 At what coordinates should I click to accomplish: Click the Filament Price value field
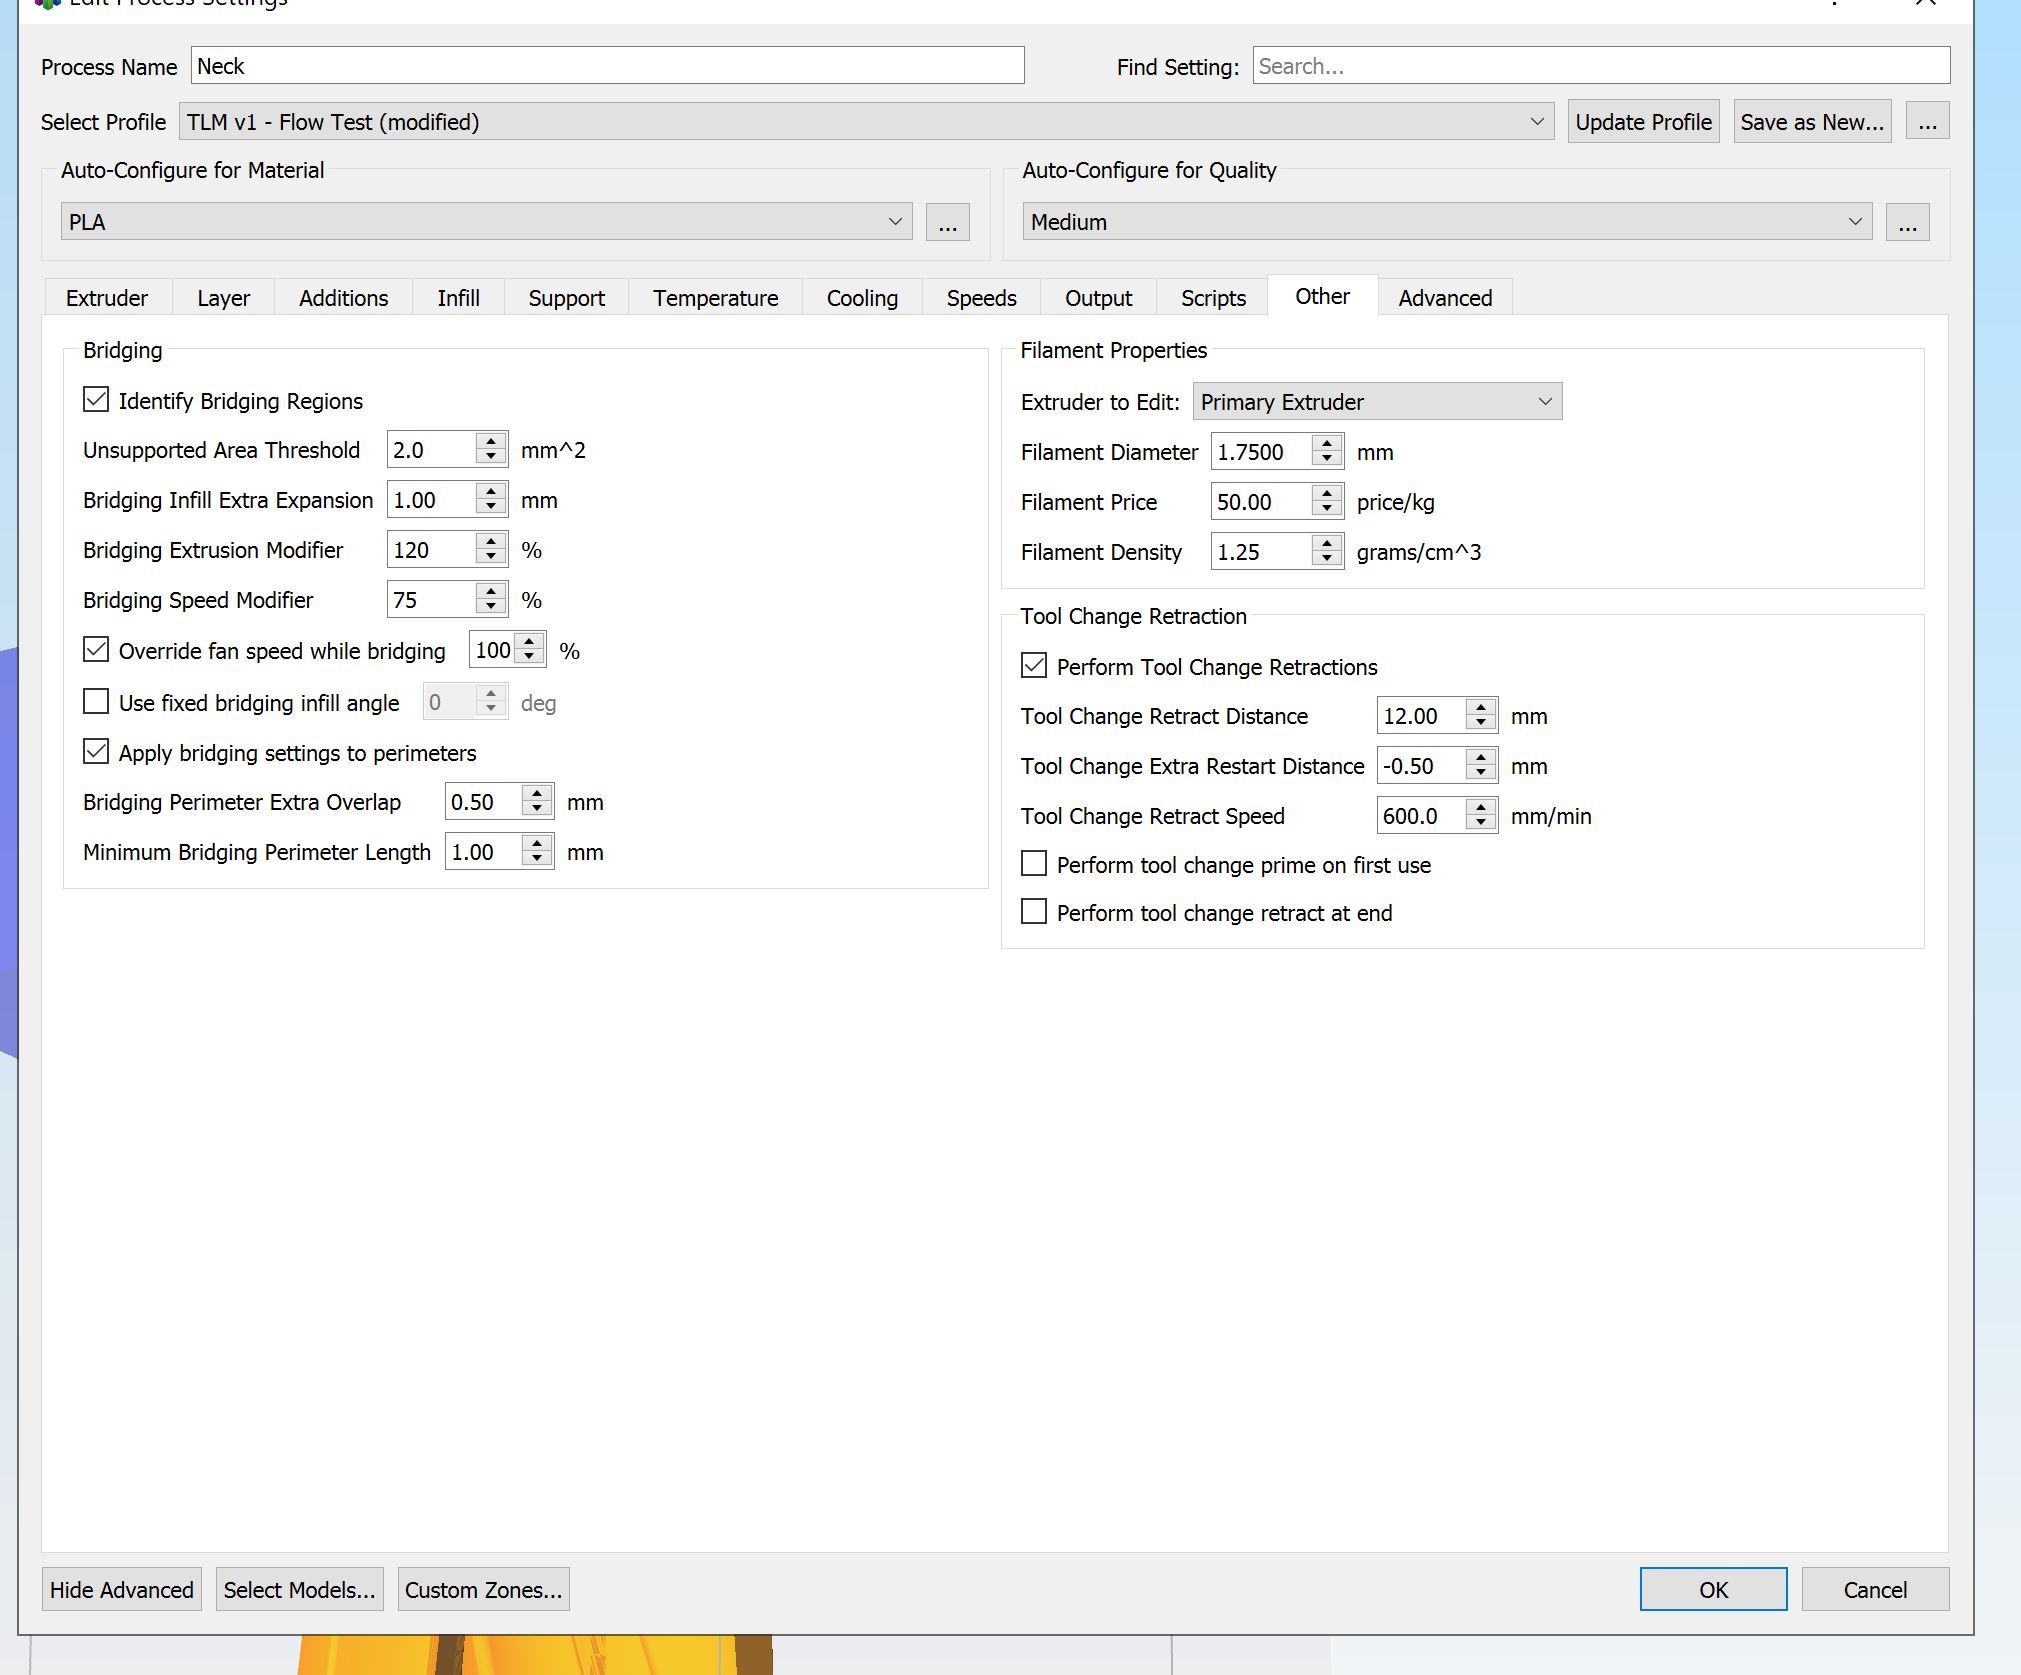point(1261,502)
